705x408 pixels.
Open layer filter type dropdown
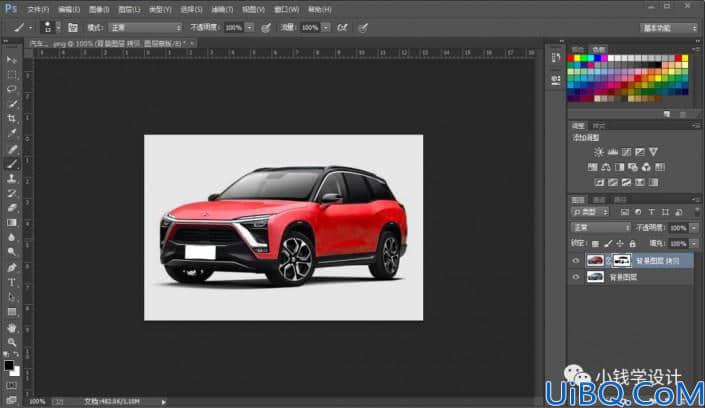[590, 212]
